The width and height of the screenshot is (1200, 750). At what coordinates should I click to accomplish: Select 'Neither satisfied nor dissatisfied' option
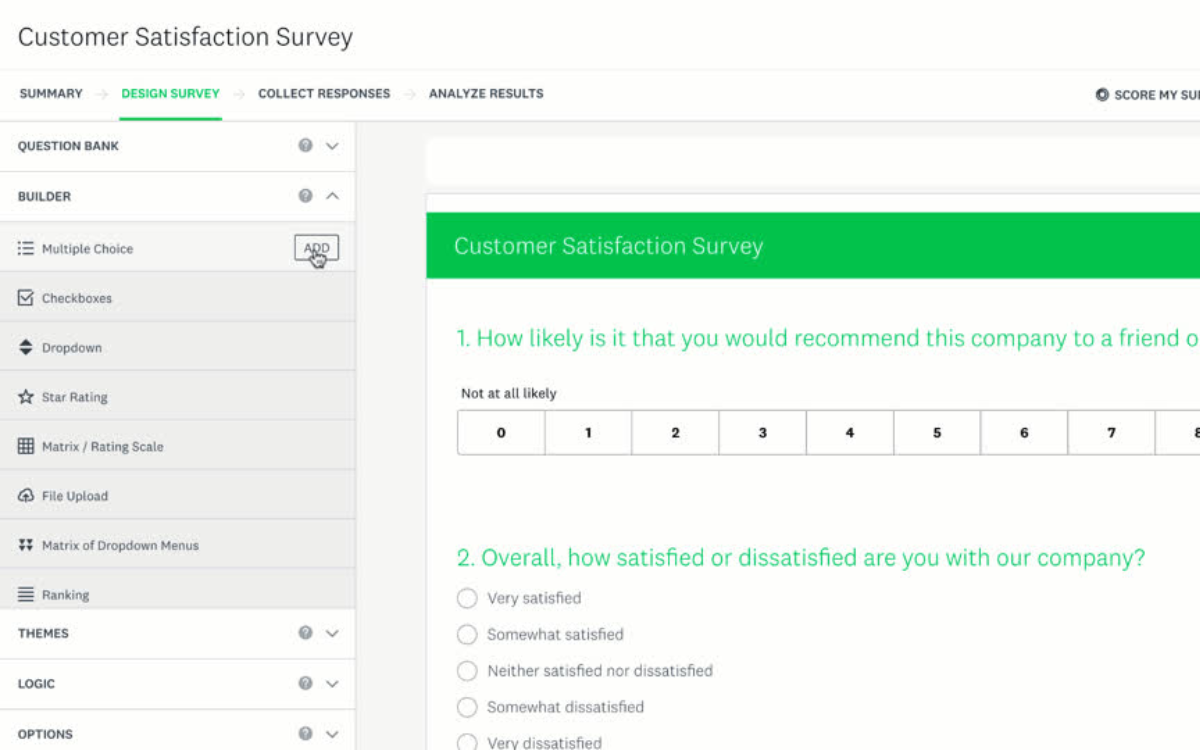[467, 671]
